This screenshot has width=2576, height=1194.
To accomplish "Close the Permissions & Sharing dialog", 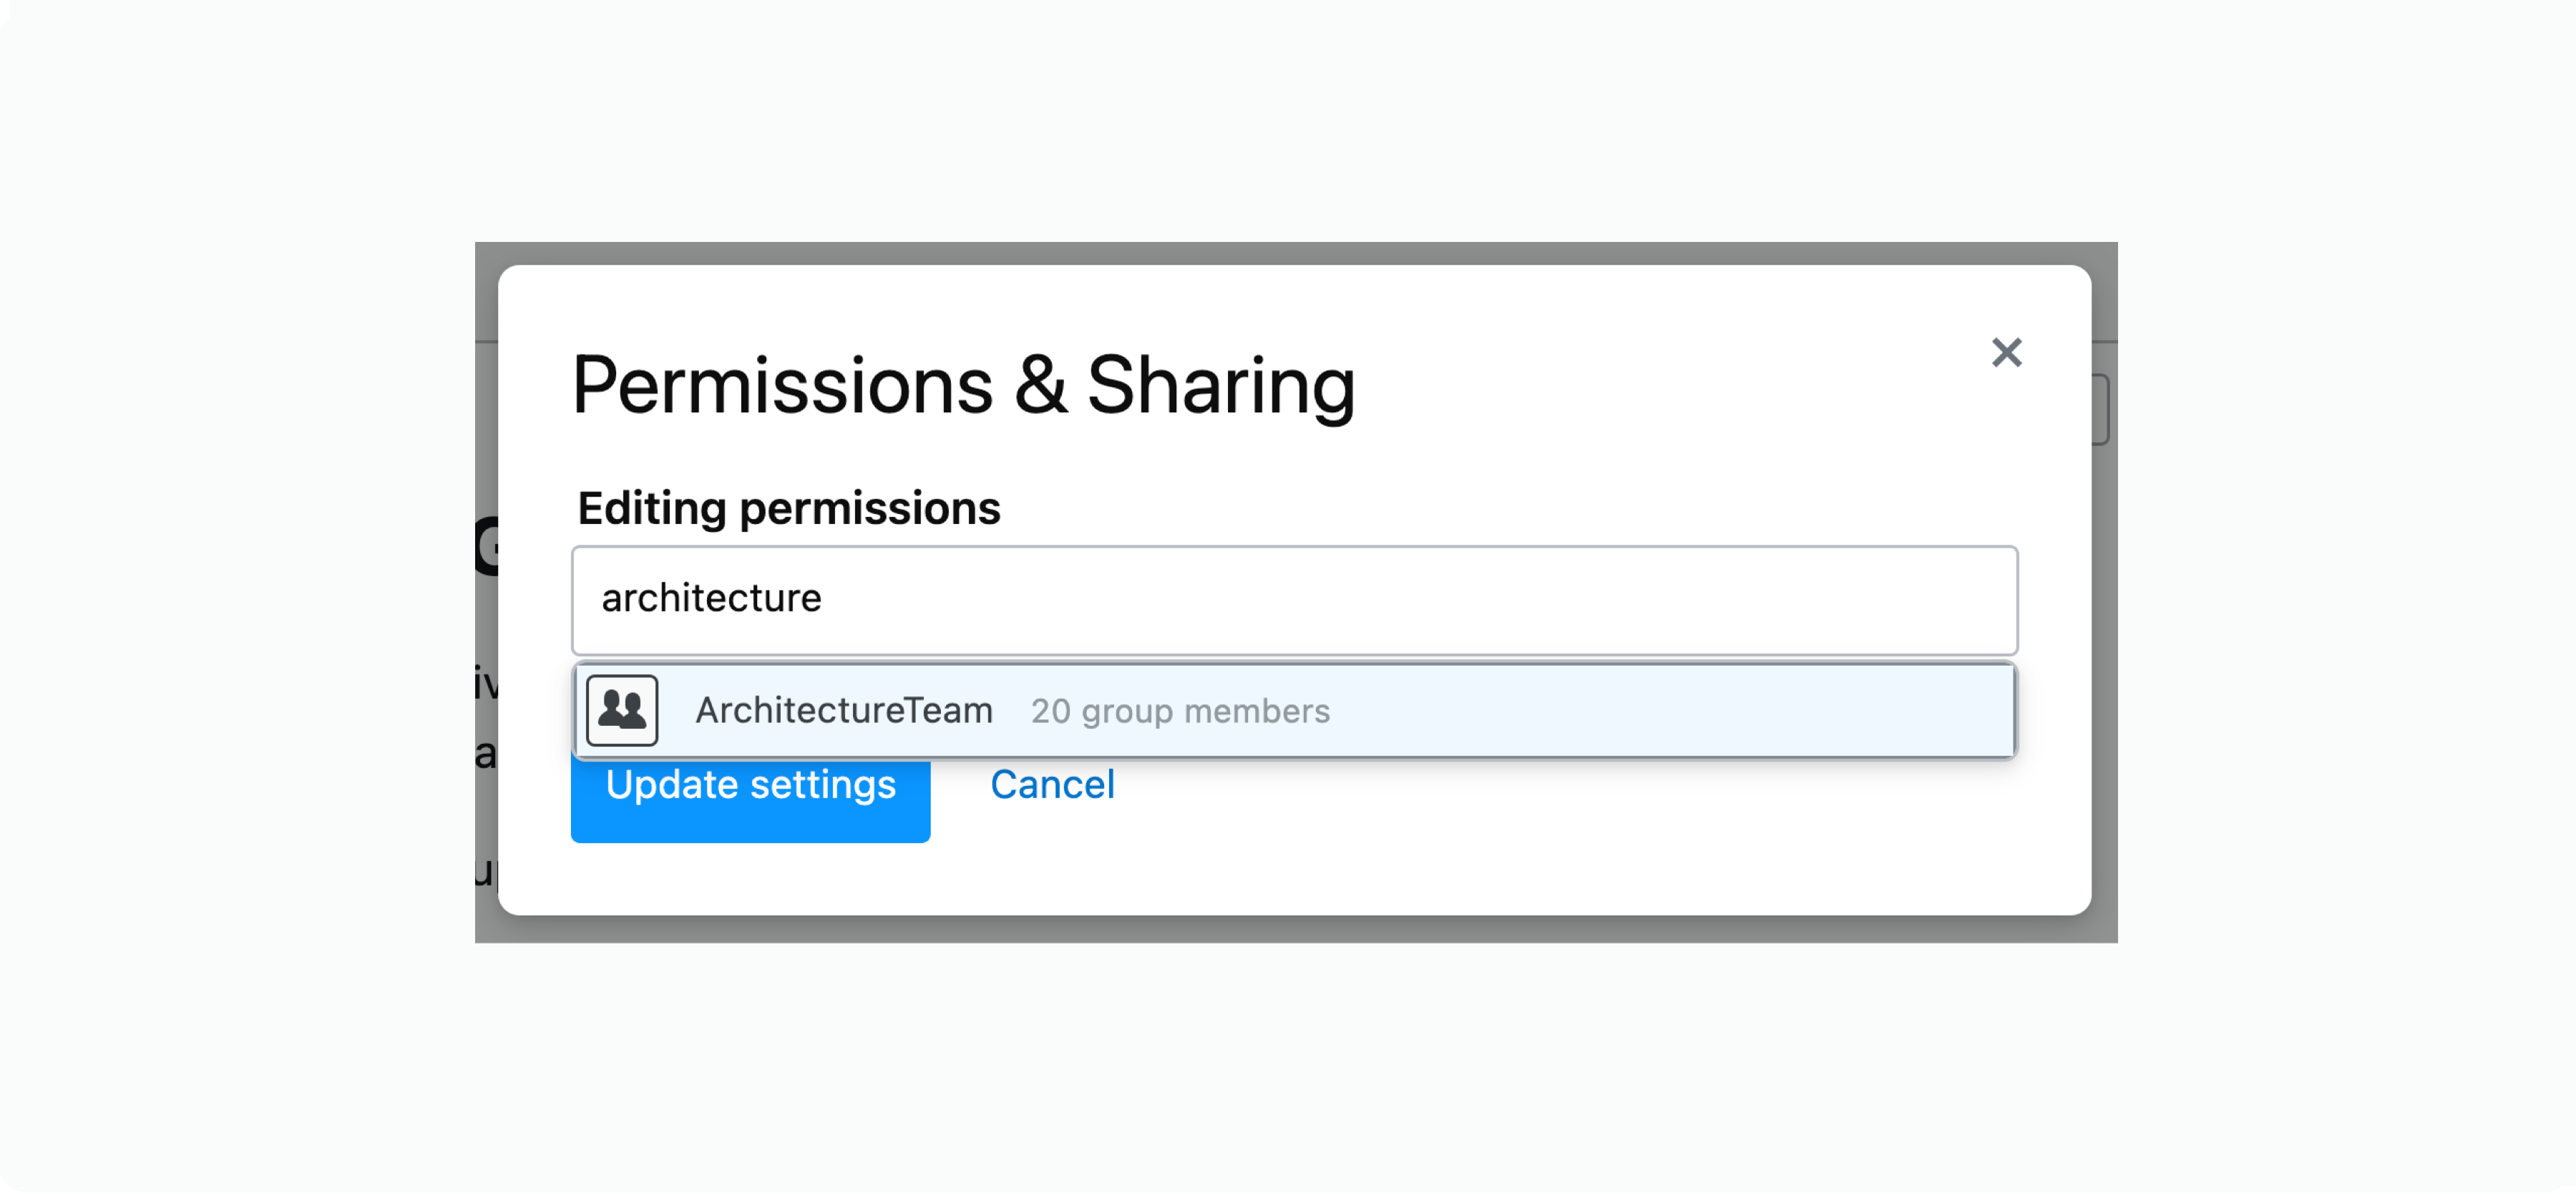I will pos(2006,353).
